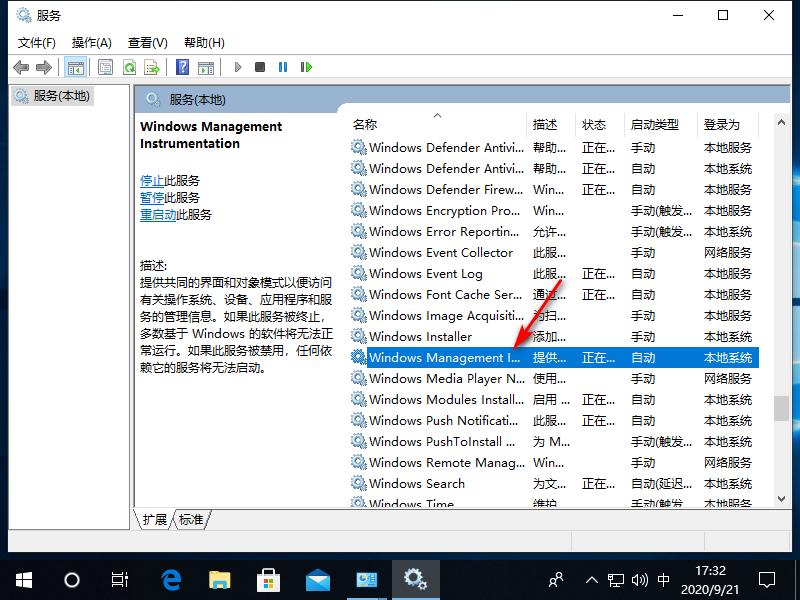The width and height of the screenshot is (800, 600).
Task: Open the 查看(V) menu
Action: [147, 42]
